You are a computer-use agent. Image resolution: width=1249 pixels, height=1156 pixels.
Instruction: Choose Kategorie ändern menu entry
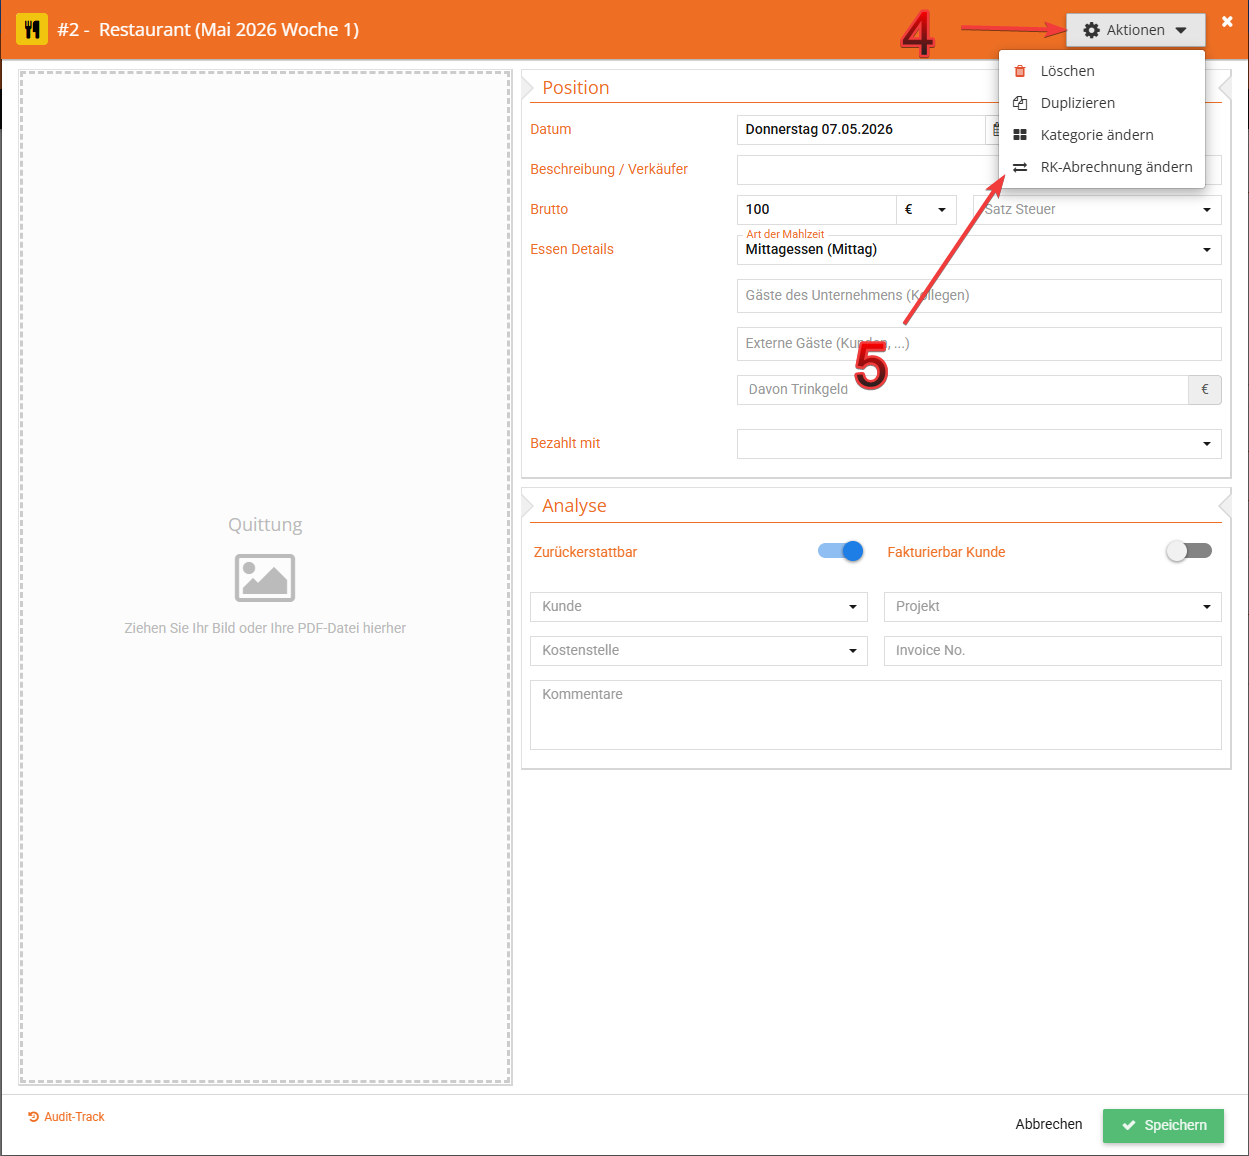click(1102, 135)
